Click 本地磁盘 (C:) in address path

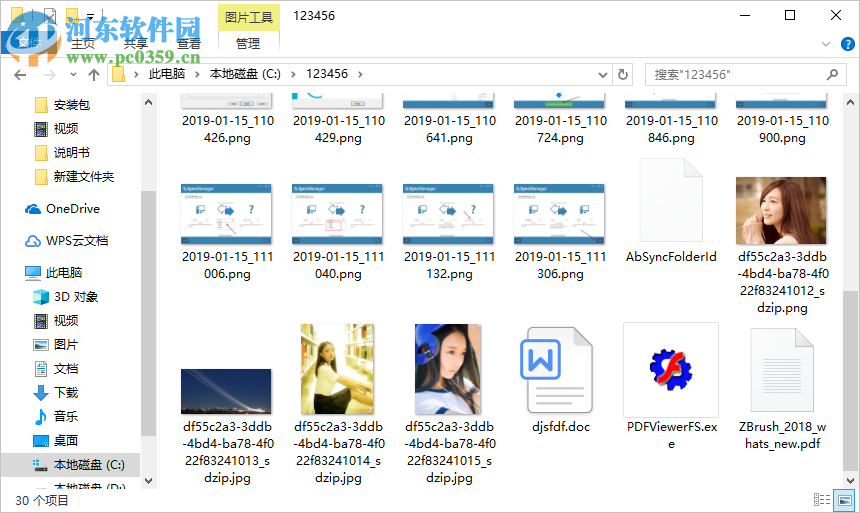click(x=245, y=74)
